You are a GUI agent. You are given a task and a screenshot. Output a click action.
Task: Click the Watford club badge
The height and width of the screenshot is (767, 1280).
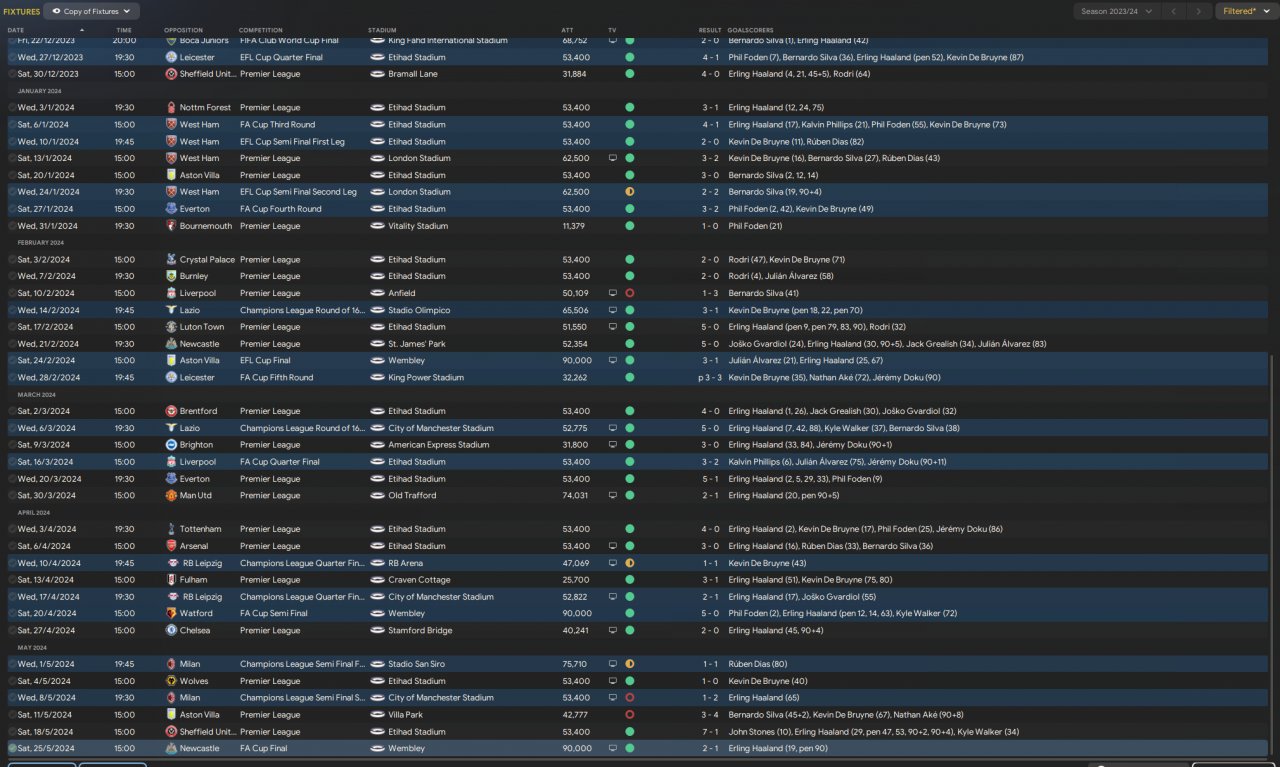click(172, 613)
